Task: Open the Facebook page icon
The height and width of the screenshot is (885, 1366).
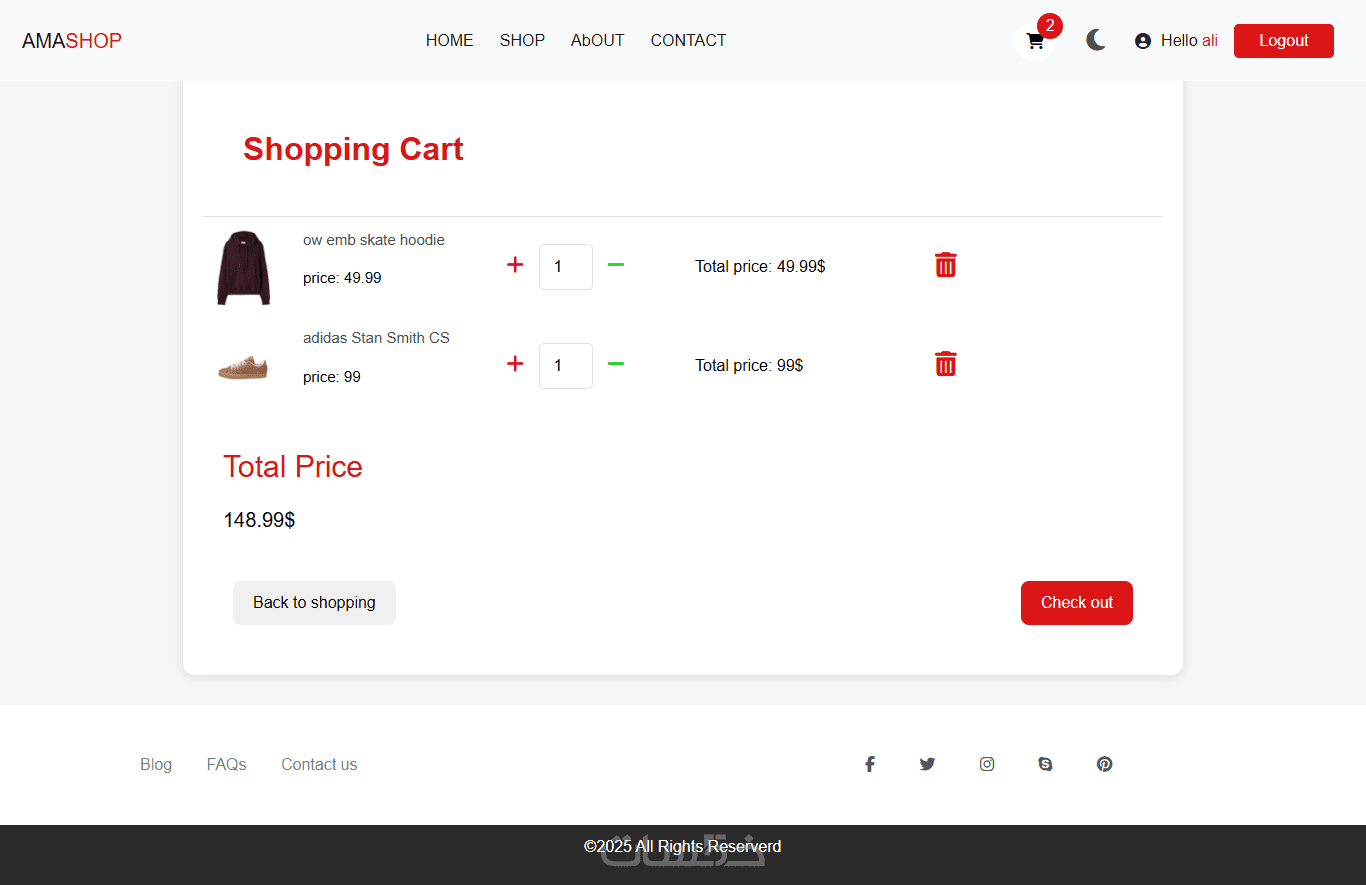Action: click(x=870, y=764)
